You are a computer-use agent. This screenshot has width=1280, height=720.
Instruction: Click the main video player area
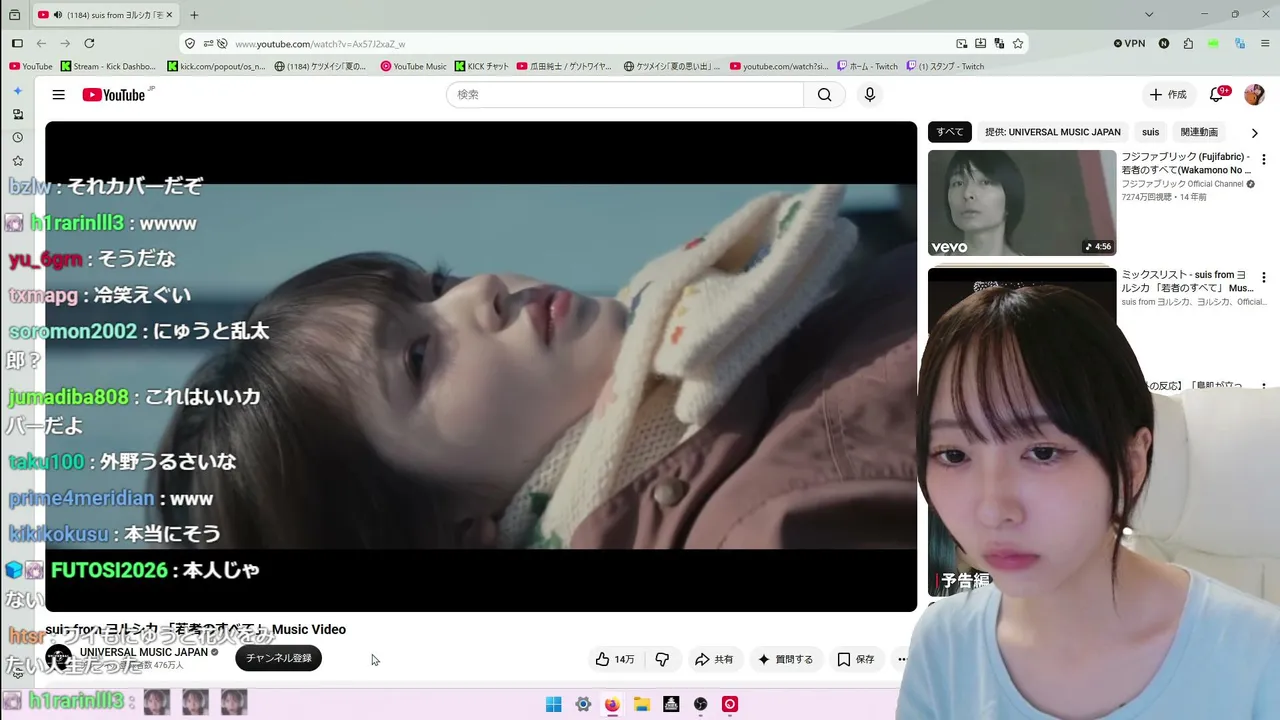481,366
